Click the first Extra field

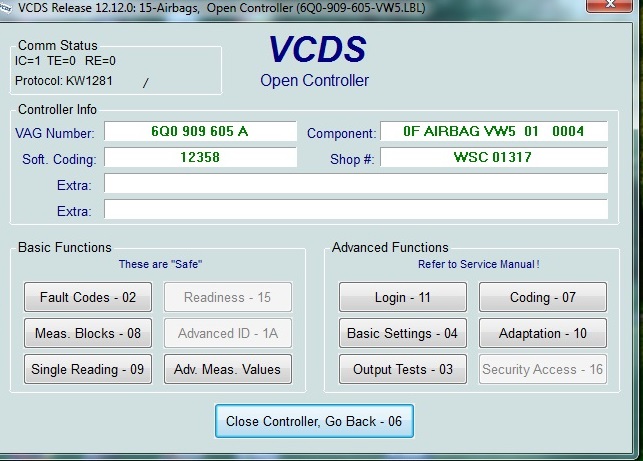[356, 183]
